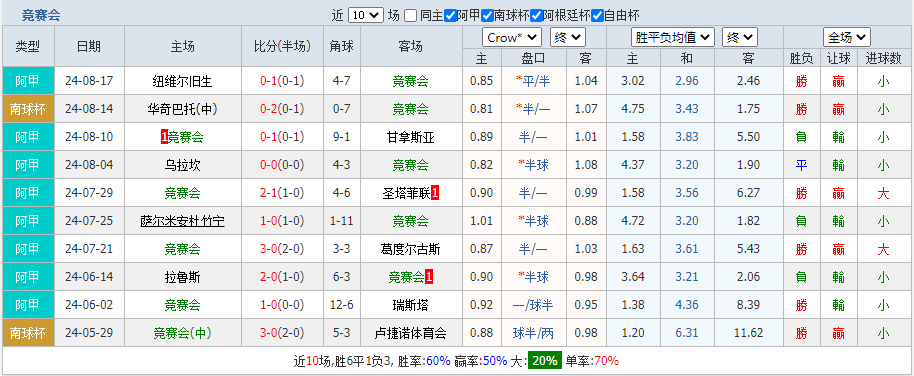Select the date cell 24-08-04
This screenshot has width=914, height=376.
click(x=89, y=165)
